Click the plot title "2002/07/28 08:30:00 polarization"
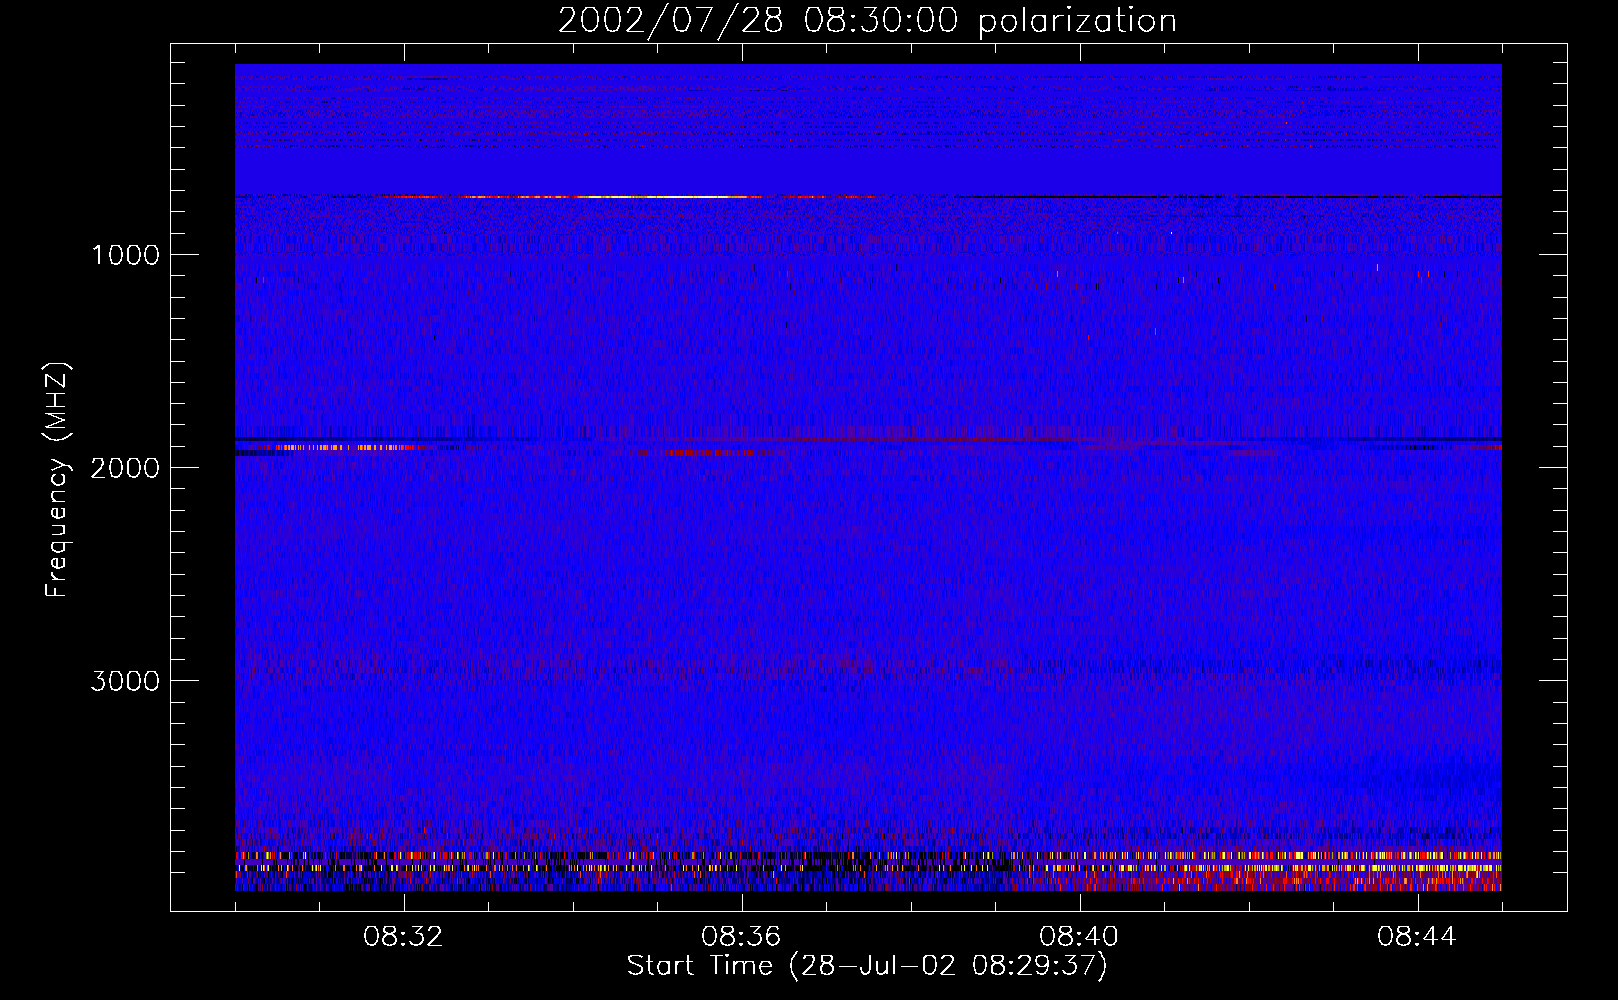 pos(867,21)
